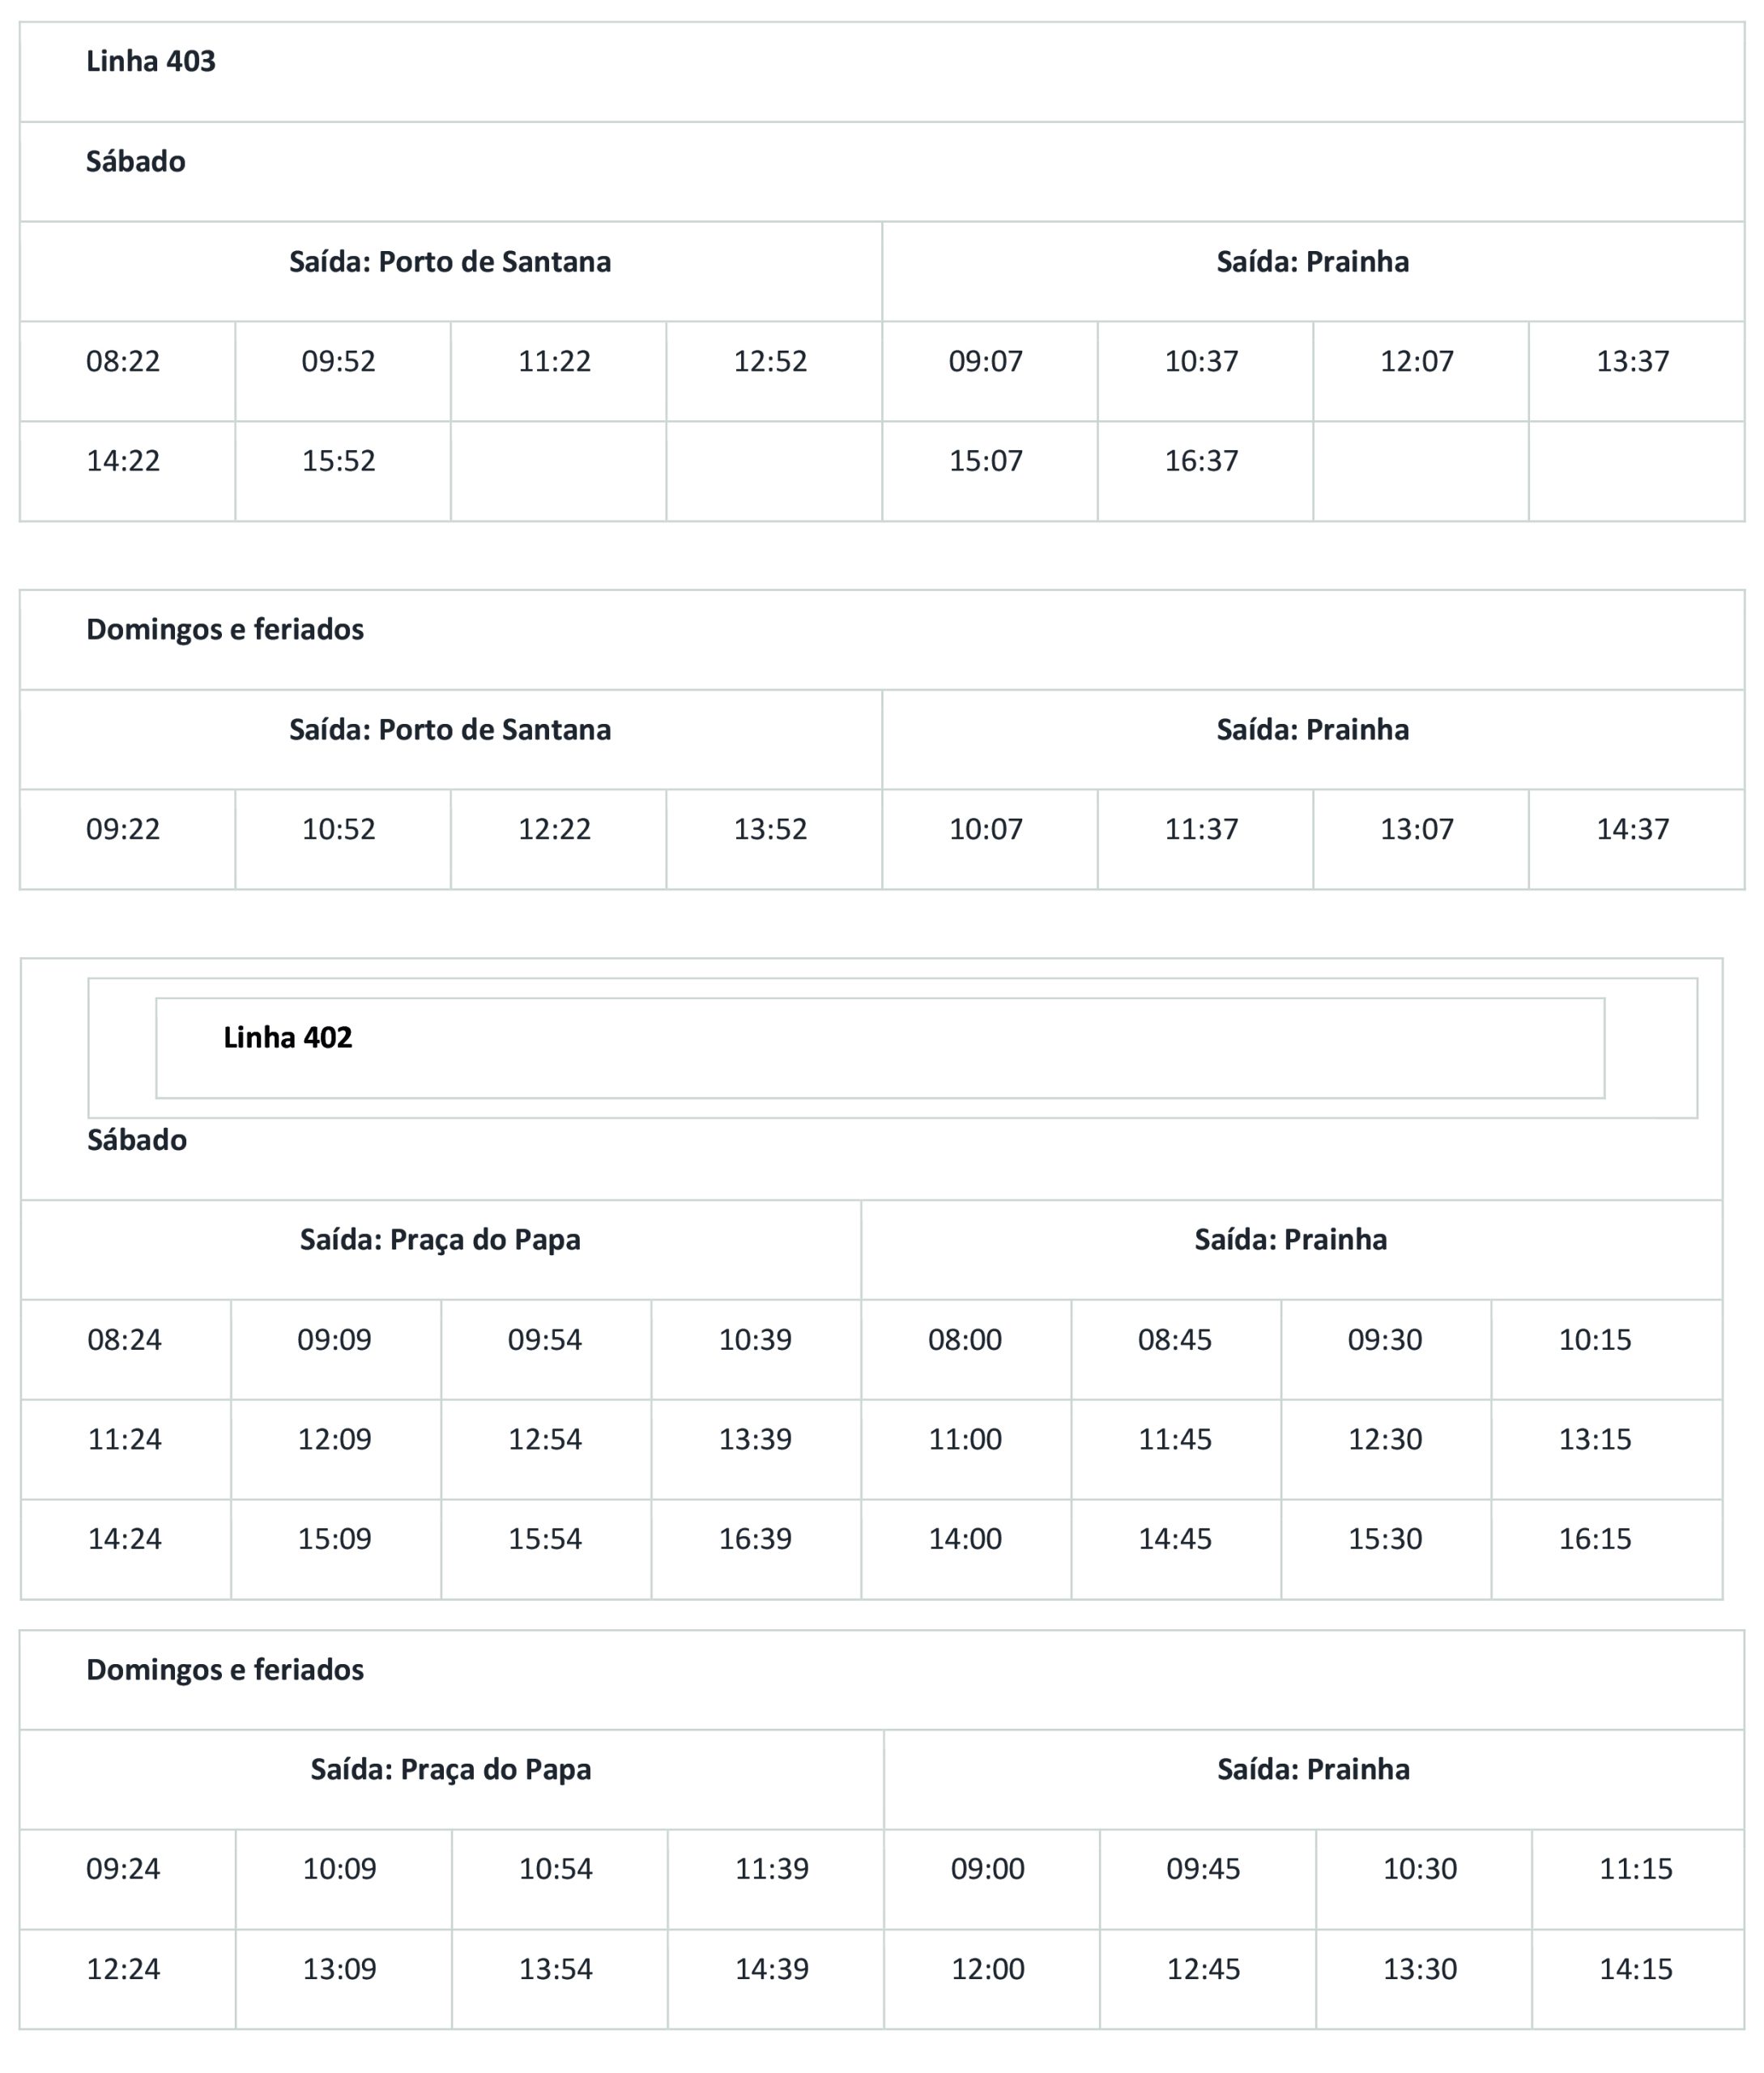Select the 08:22 departure cell

123,361
